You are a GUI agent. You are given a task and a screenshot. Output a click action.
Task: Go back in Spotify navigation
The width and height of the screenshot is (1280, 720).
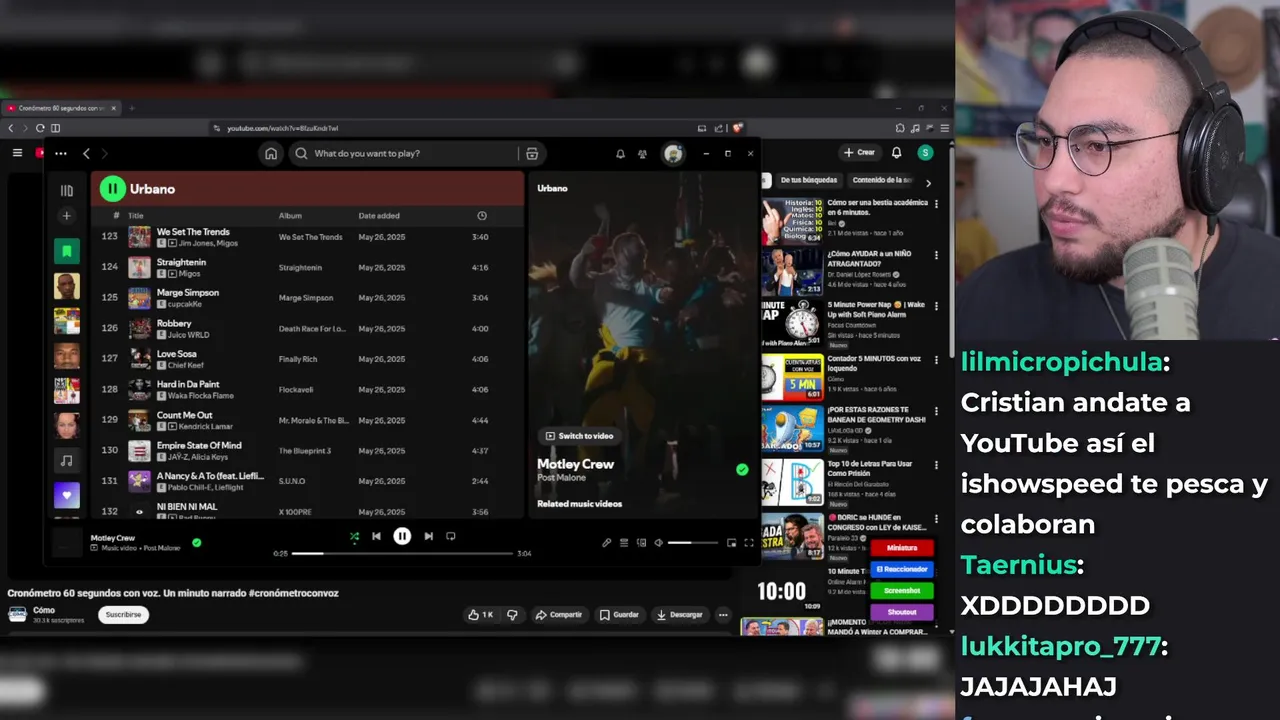click(86, 153)
